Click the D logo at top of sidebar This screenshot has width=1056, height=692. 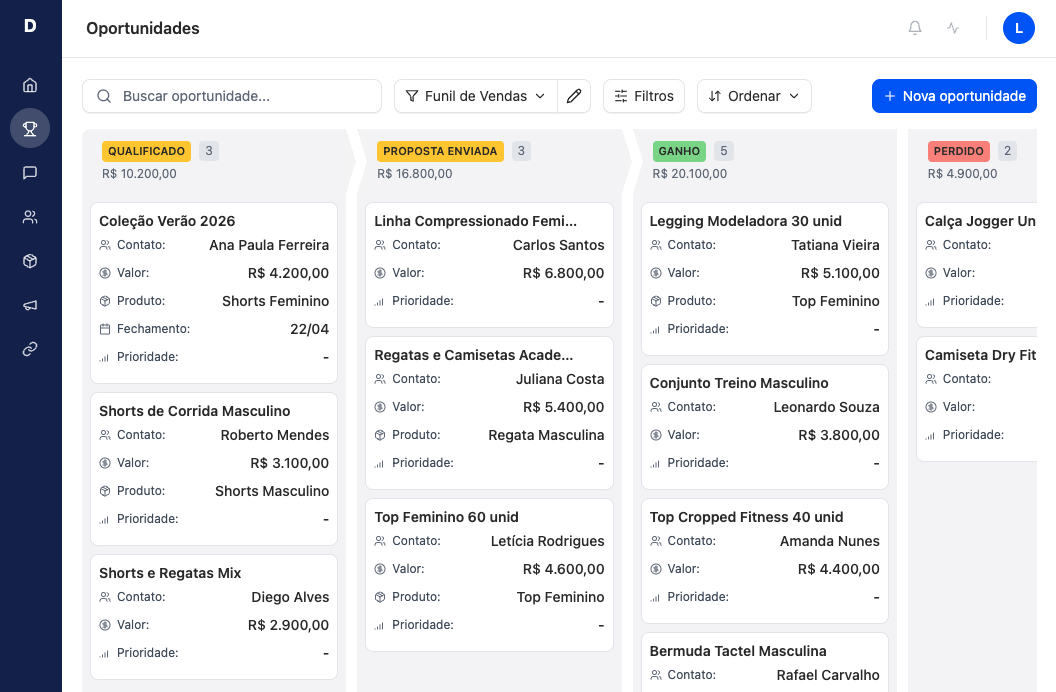point(30,27)
